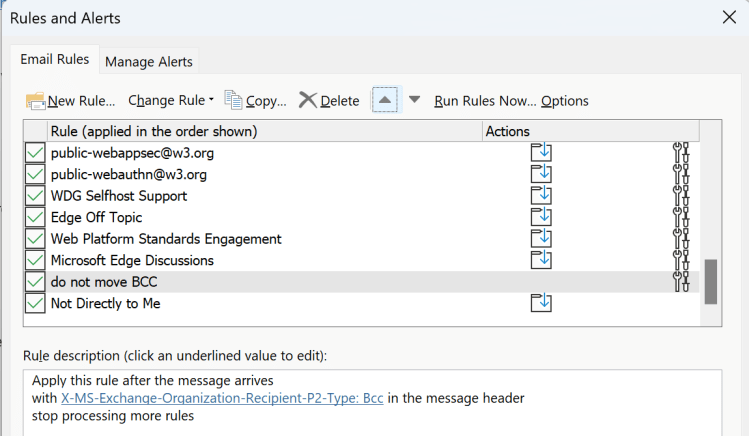Click the Delete X icon
Image resolution: width=749 pixels, height=436 pixels.
[307, 100]
